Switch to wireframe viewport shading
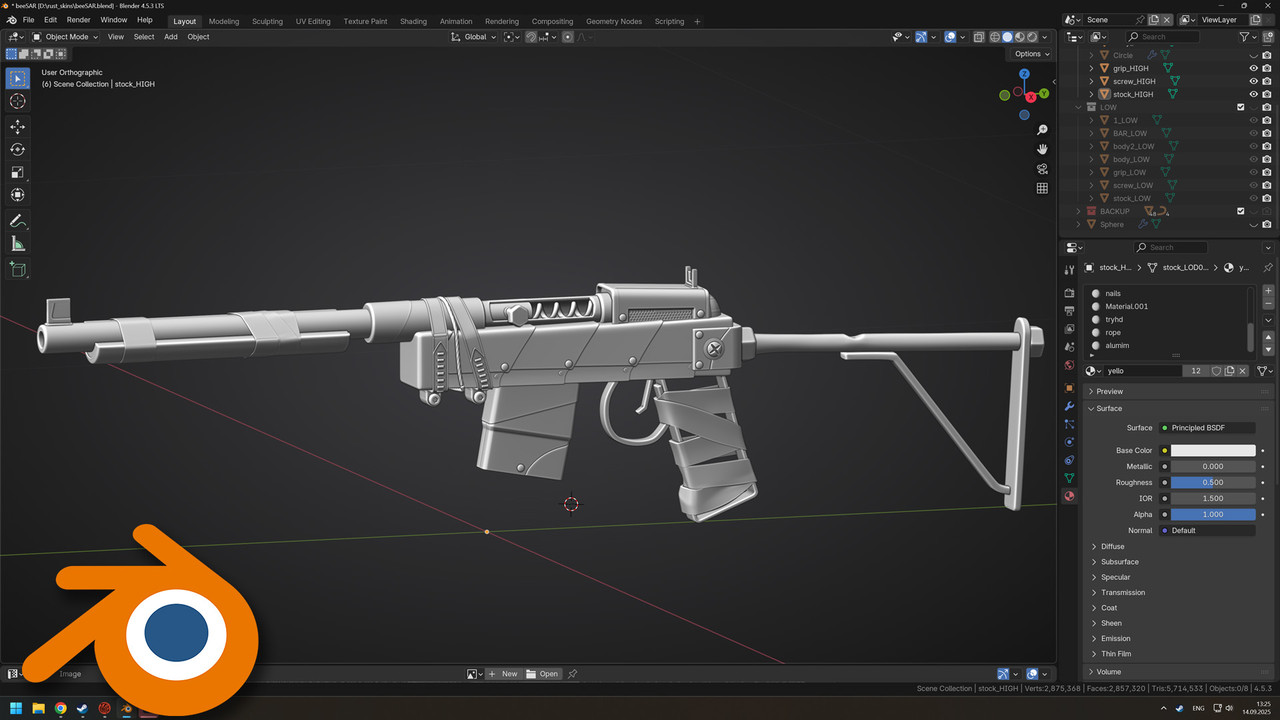Screen dimensions: 1280x720 (x=994, y=37)
